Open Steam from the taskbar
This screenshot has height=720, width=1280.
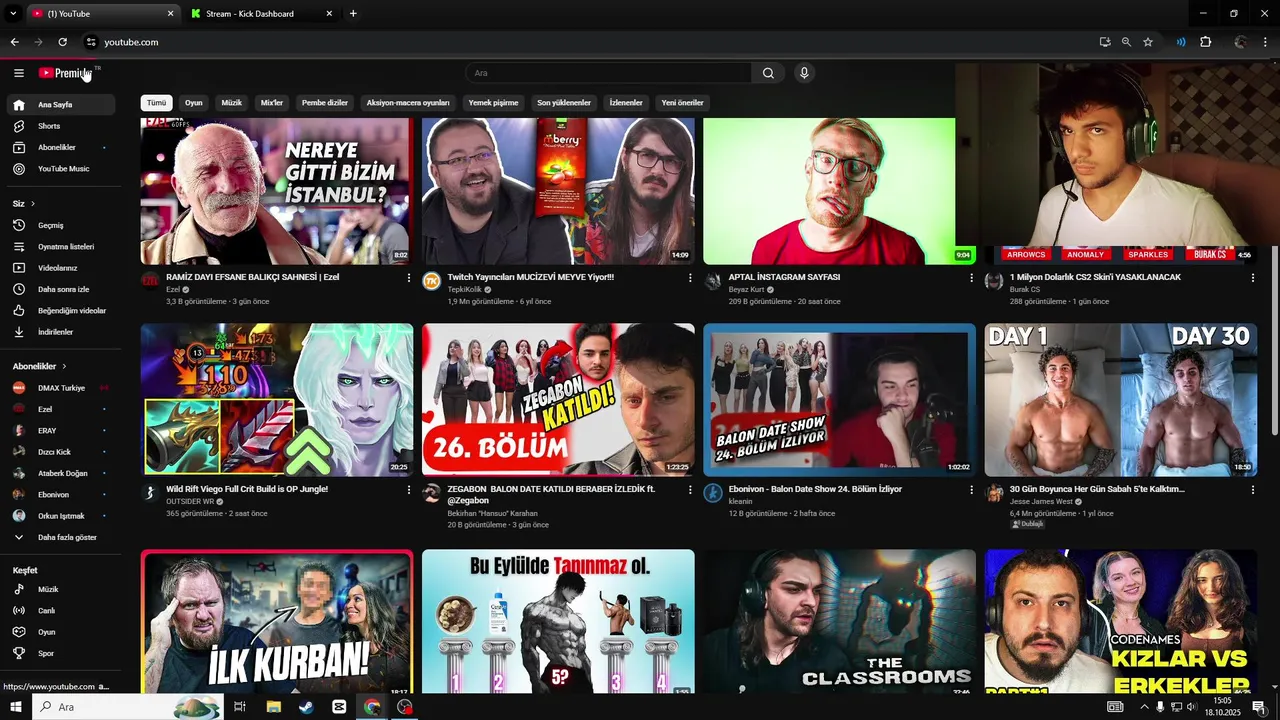[x=306, y=707]
